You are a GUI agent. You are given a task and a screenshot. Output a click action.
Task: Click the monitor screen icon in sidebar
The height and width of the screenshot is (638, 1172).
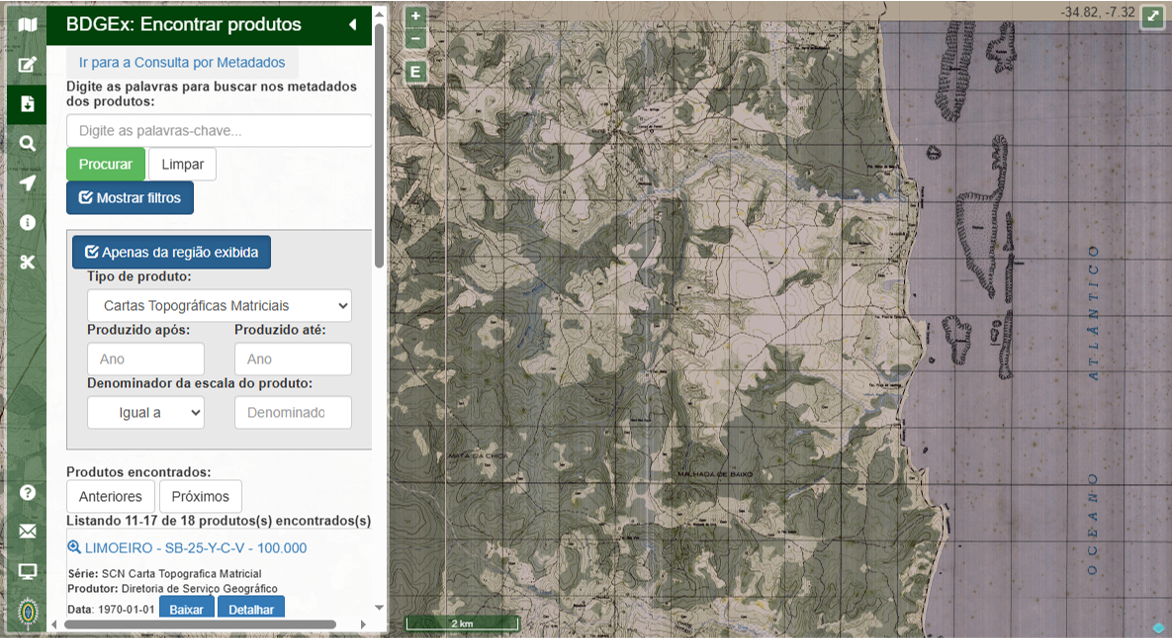click(x=27, y=571)
